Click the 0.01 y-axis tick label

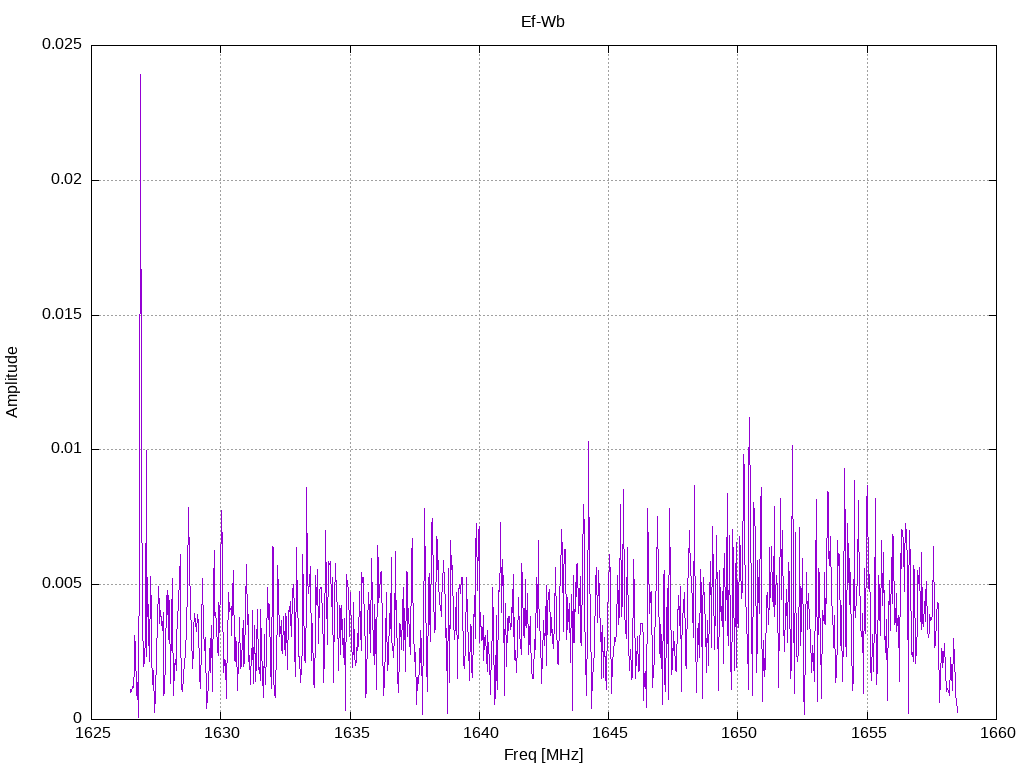pos(66,448)
